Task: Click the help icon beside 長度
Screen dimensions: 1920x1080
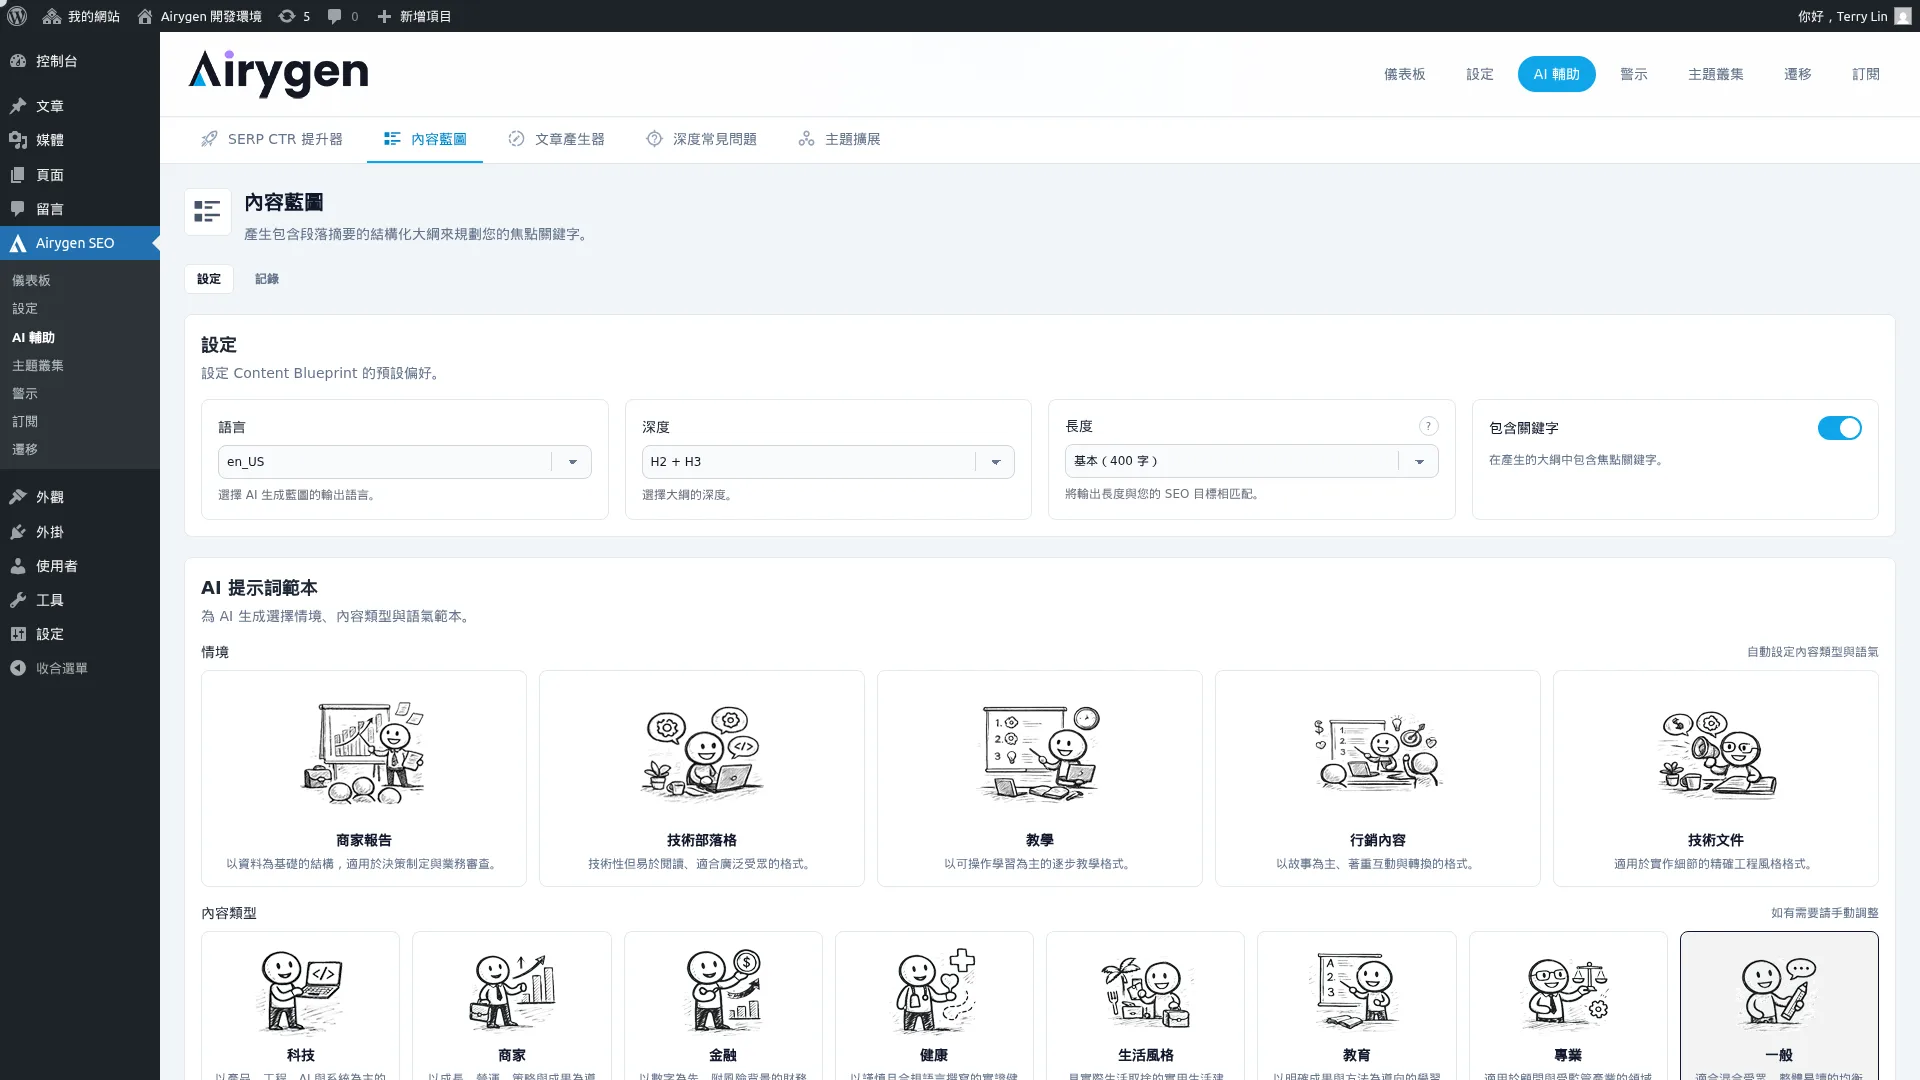Action: [1428, 426]
